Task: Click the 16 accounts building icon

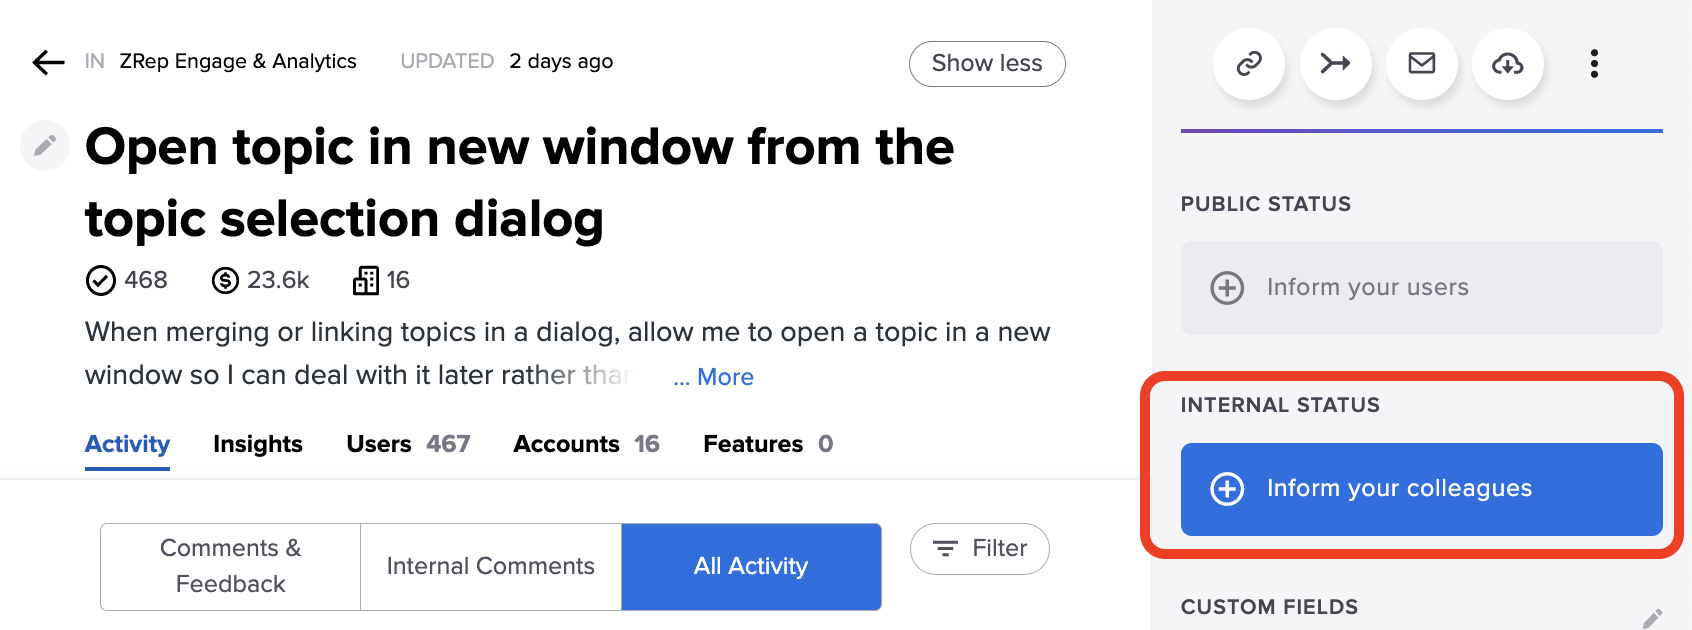Action: tap(366, 281)
